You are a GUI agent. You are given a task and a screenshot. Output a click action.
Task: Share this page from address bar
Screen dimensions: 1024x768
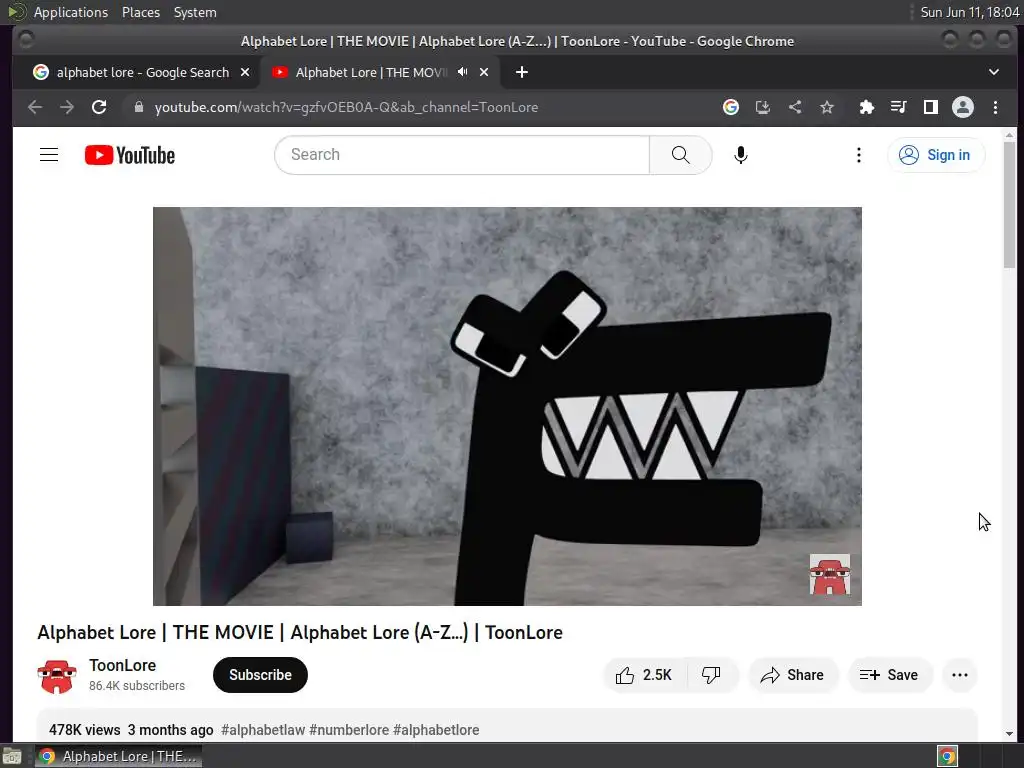(x=795, y=107)
